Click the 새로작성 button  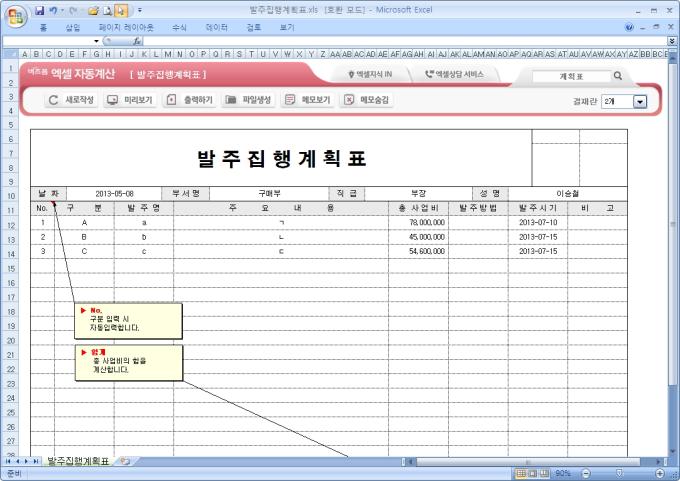tap(70, 100)
